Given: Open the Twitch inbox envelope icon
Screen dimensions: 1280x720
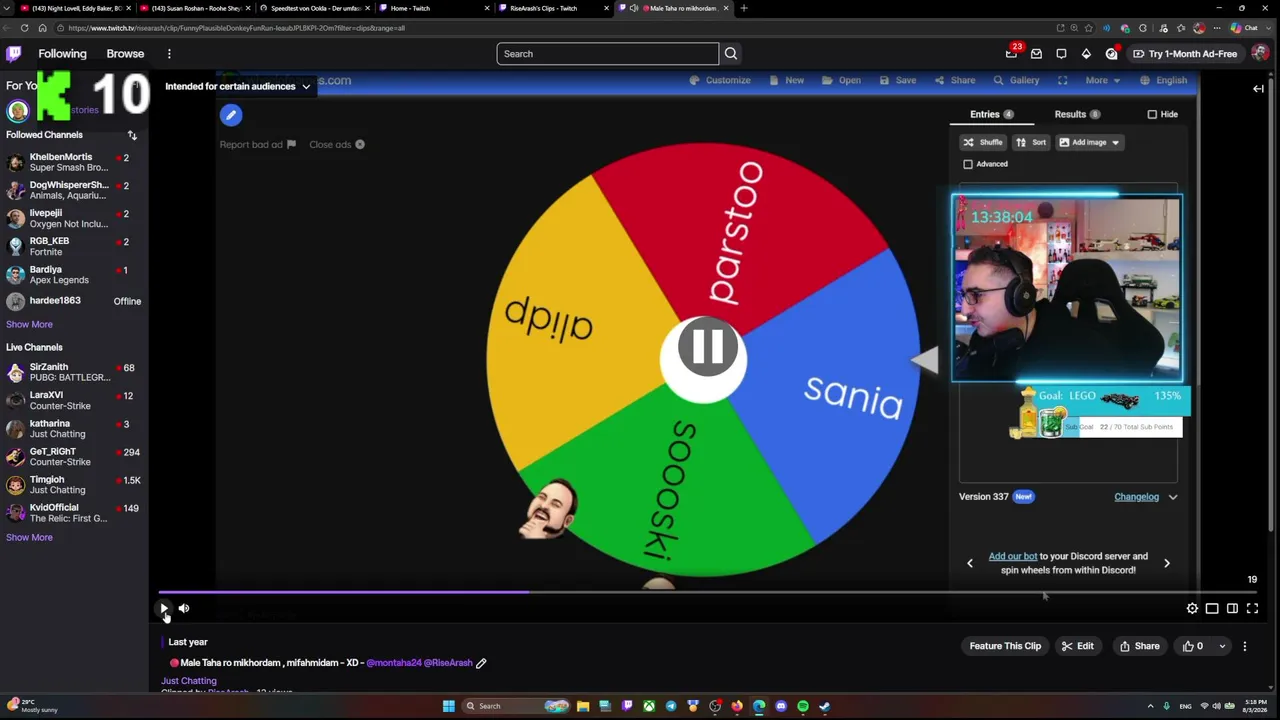Looking at the screenshot, I should coord(1036,54).
